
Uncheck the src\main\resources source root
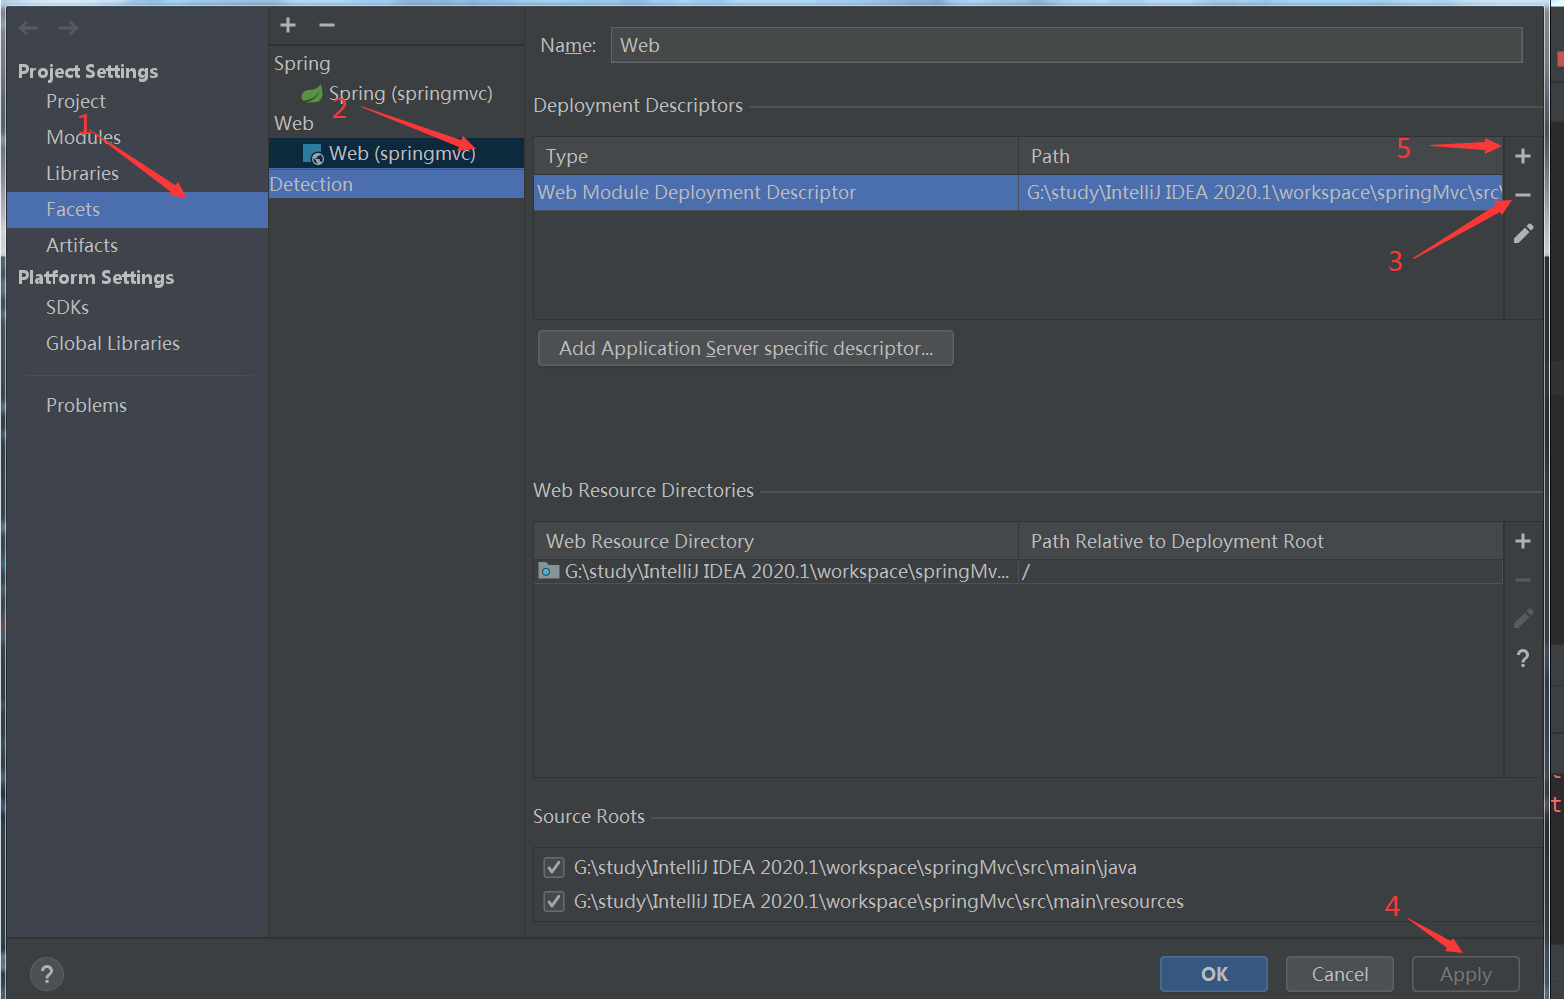[554, 901]
